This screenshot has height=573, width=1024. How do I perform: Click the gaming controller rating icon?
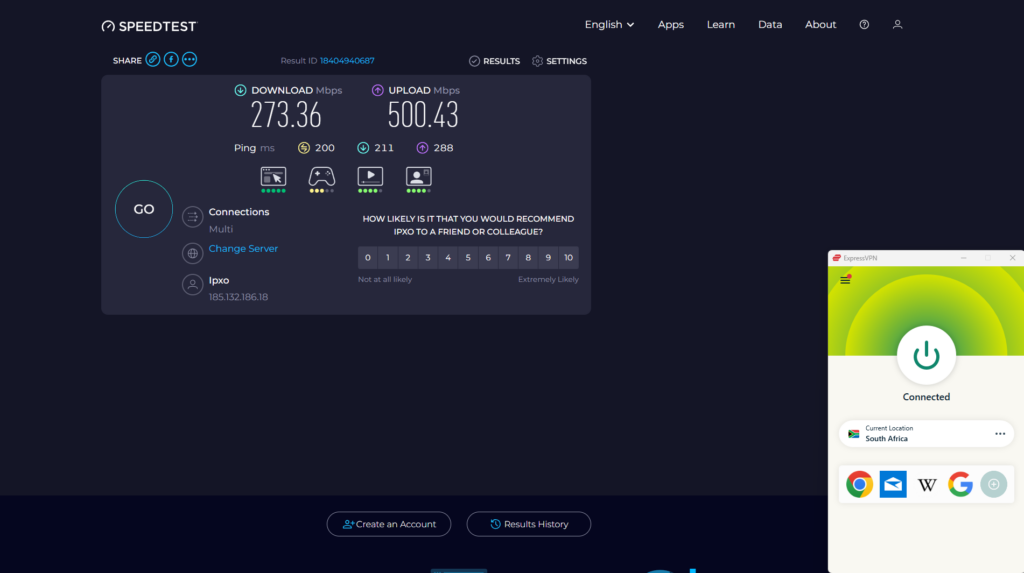point(321,179)
